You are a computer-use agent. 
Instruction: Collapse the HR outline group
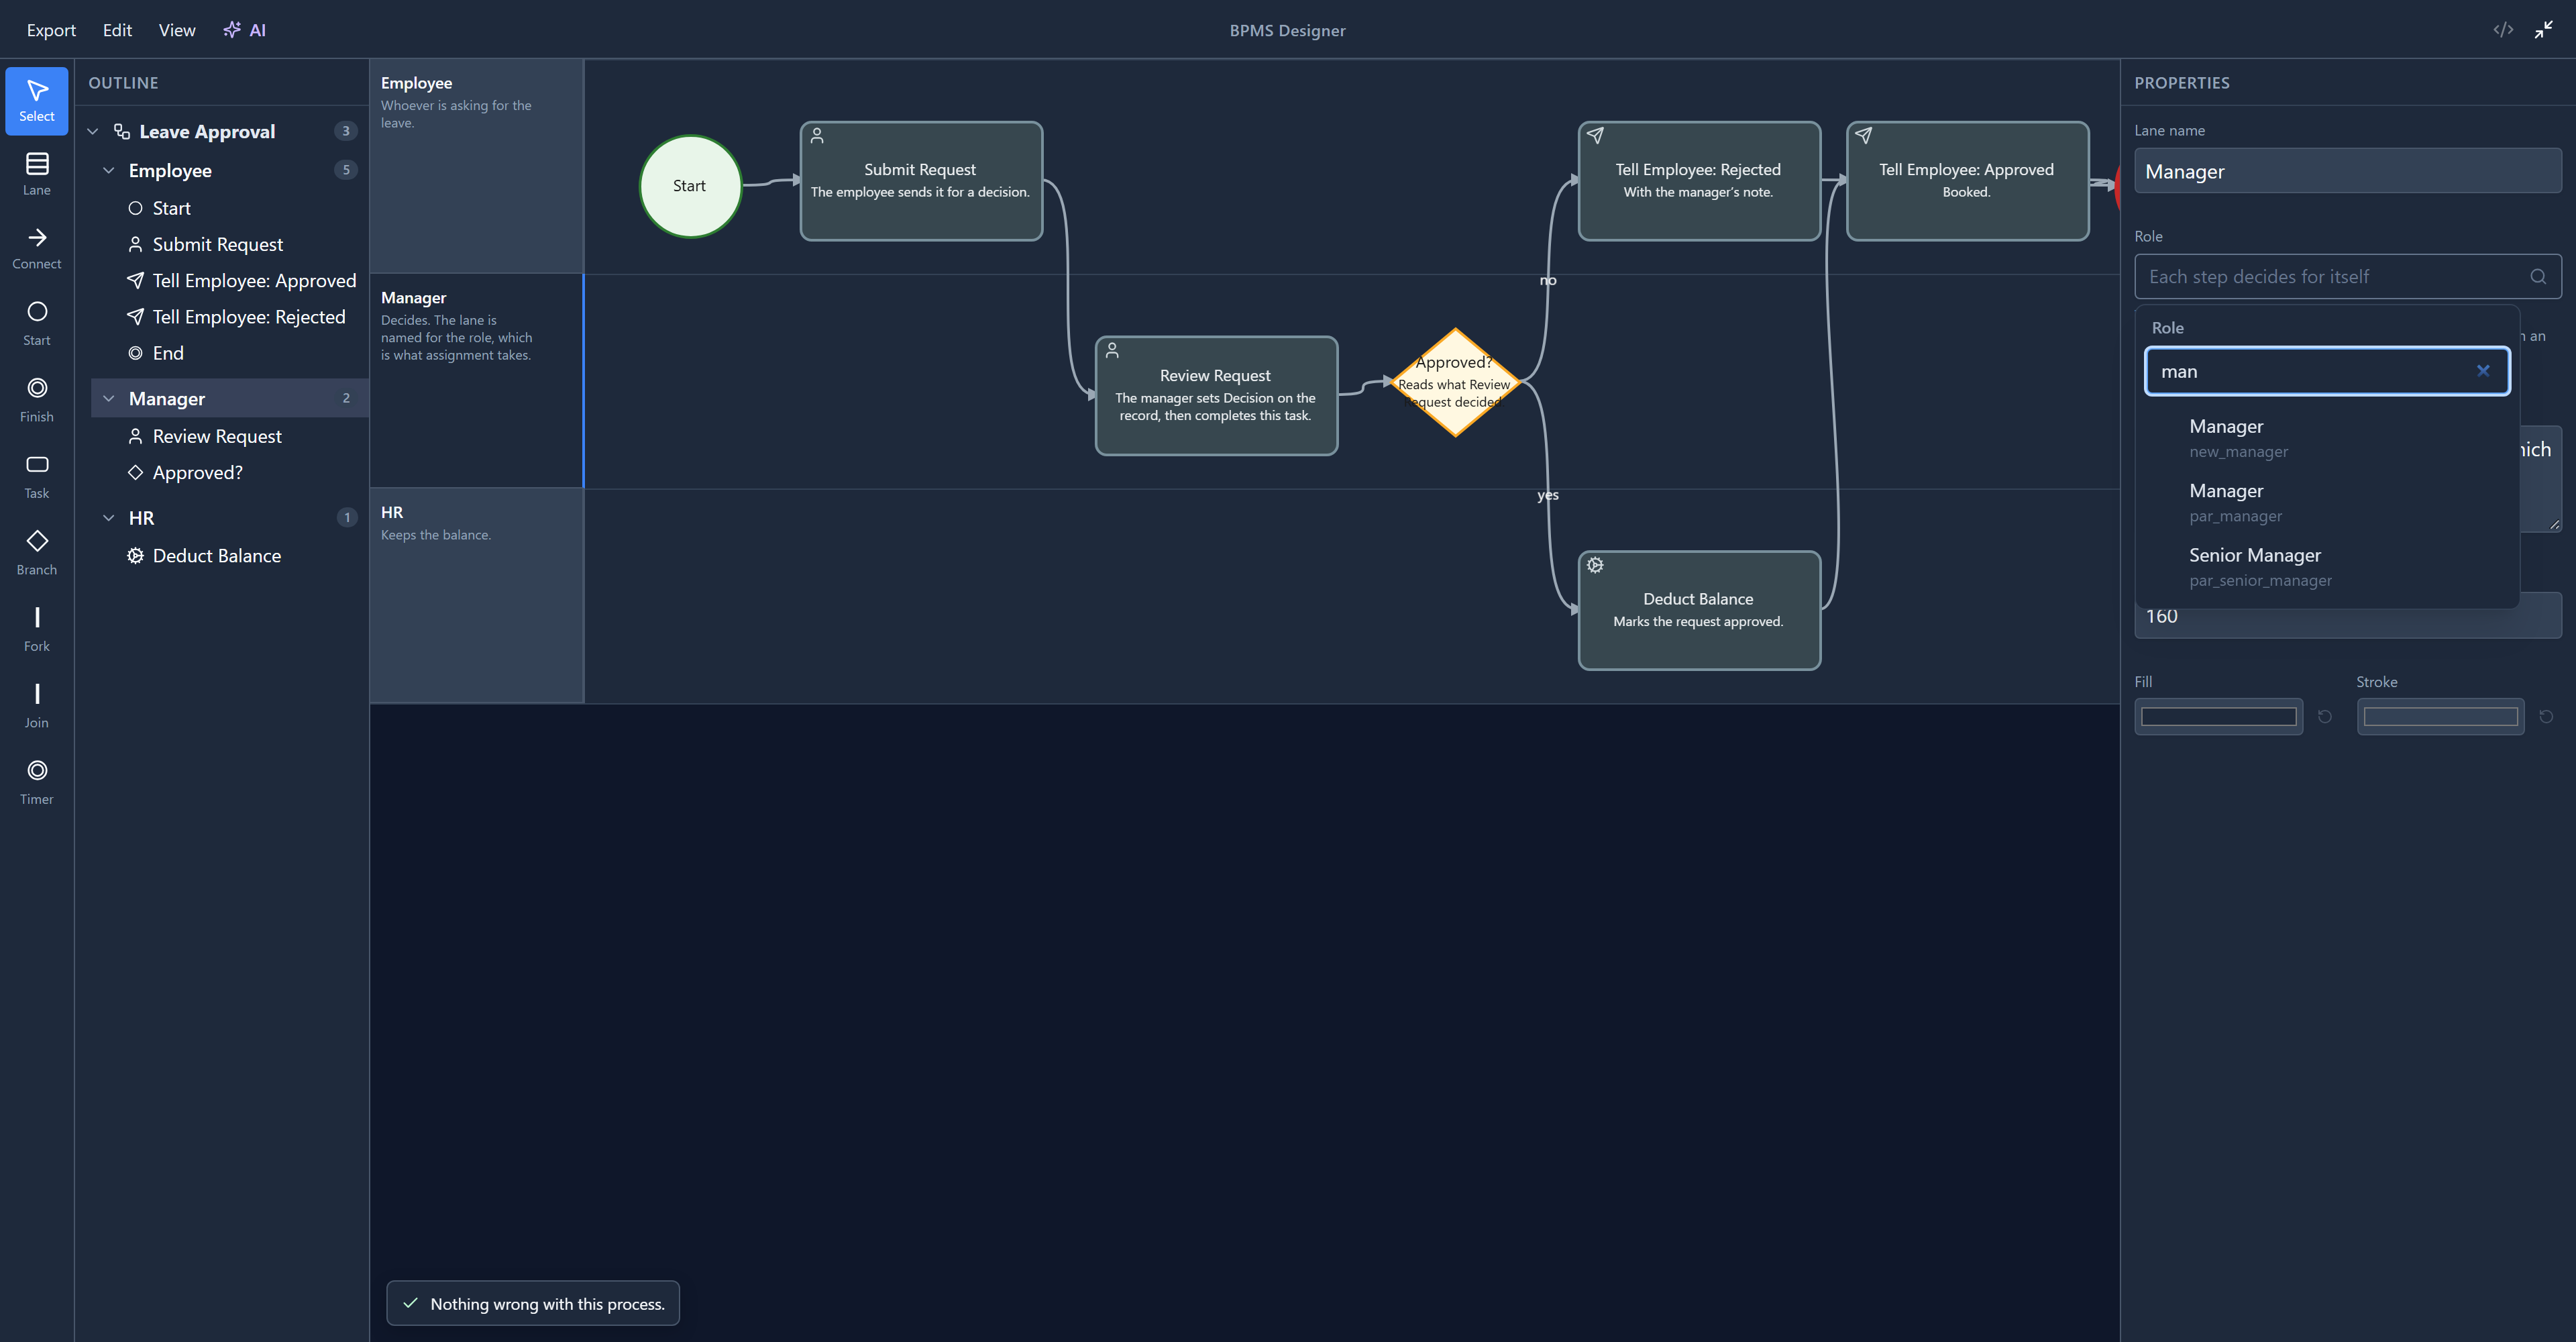pos(109,517)
